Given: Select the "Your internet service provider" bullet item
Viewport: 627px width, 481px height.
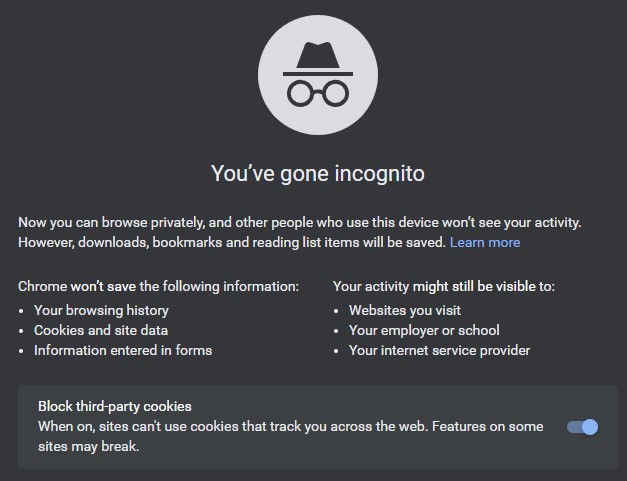Looking at the screenshot, I should pyautogui.click(x=439, y=350).
